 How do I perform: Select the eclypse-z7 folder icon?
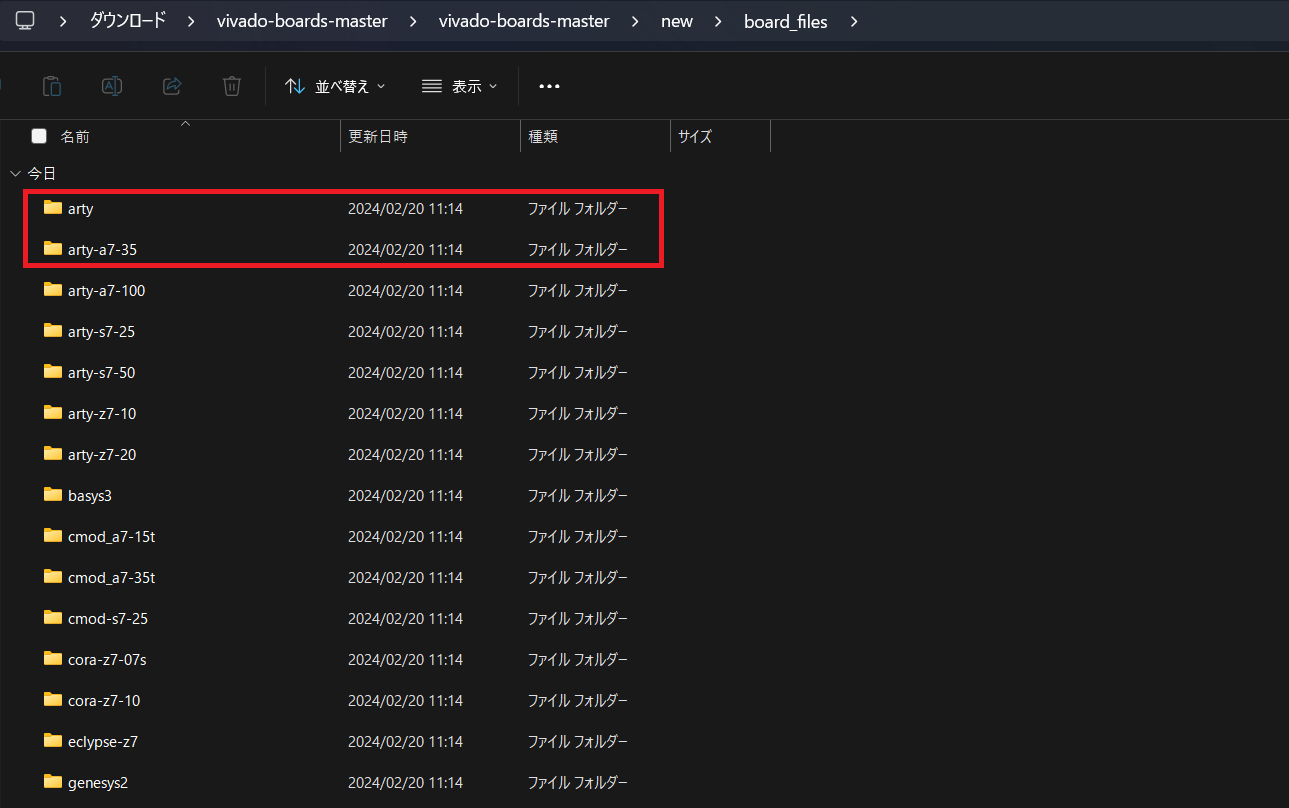pos(53,741)
